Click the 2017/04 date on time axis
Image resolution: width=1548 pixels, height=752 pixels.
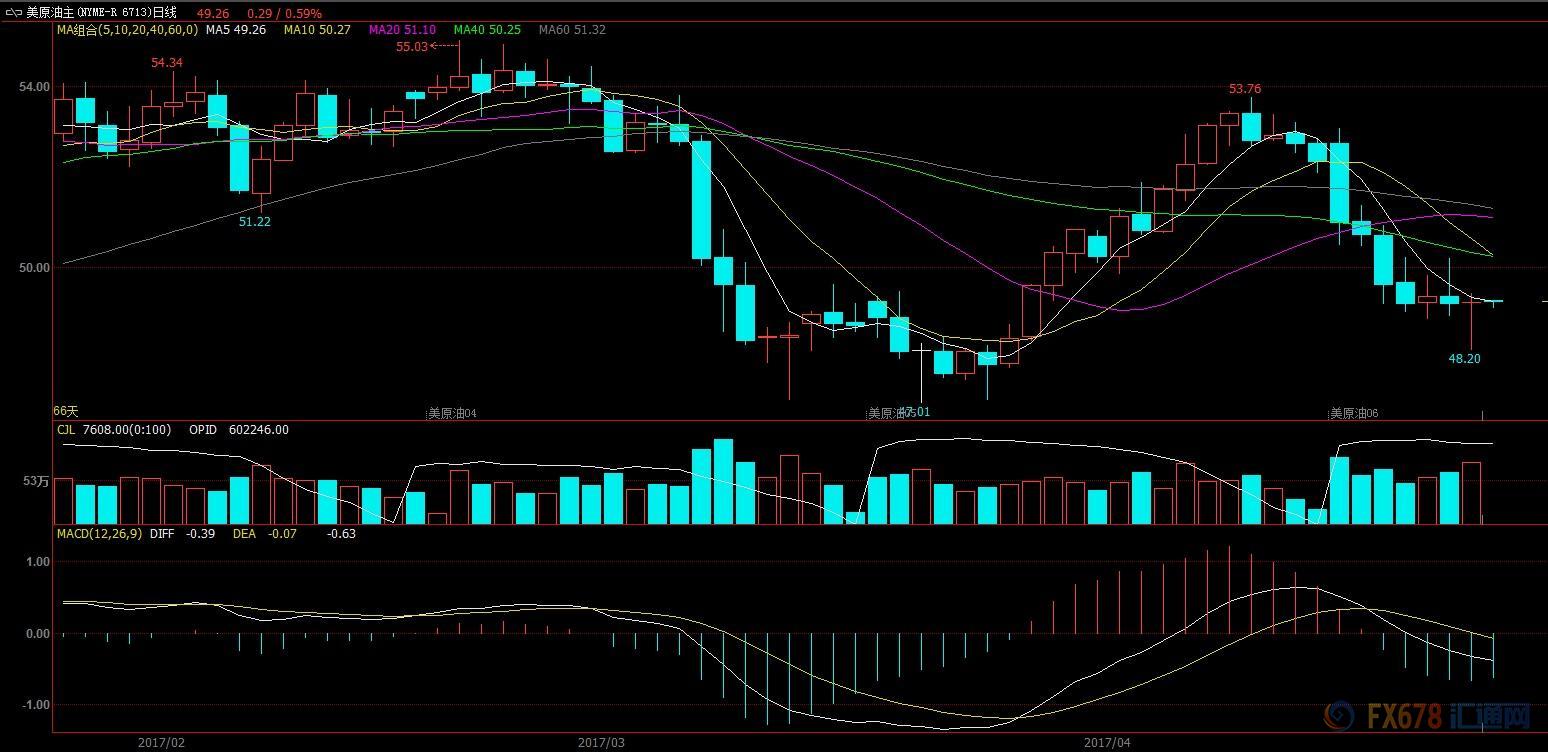[1107, 743]
